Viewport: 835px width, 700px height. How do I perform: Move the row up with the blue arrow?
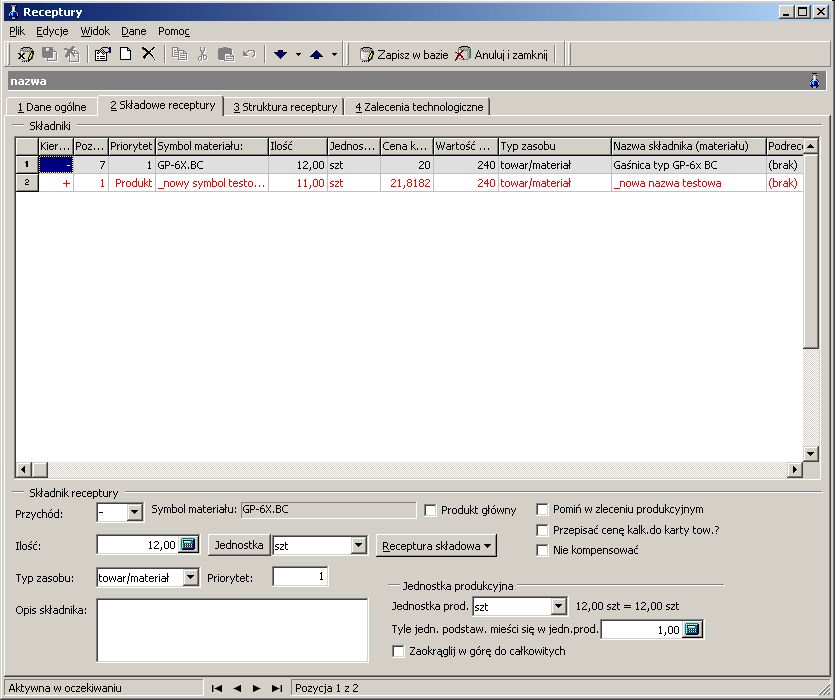tap(317, 54)
